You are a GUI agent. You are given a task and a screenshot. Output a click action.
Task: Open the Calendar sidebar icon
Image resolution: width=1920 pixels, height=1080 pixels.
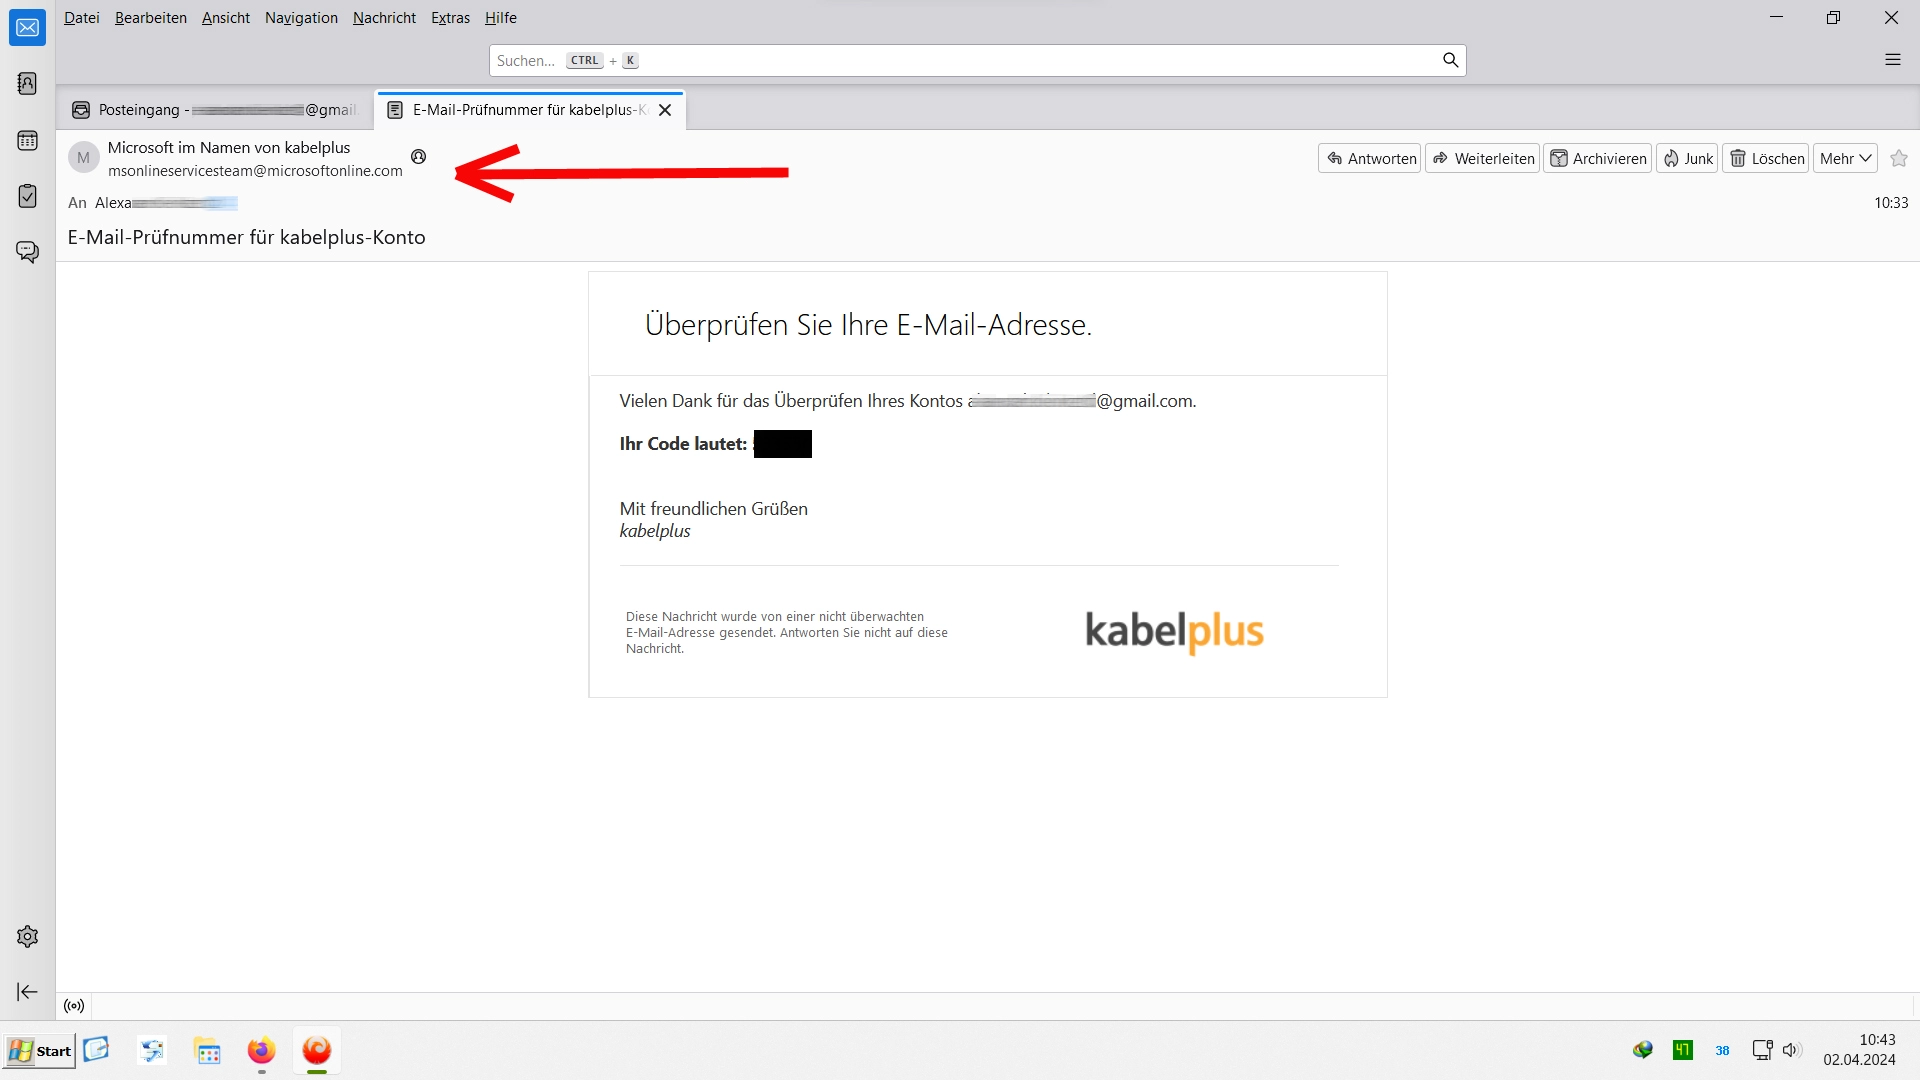pyautogui.click(x=27, y=140)
